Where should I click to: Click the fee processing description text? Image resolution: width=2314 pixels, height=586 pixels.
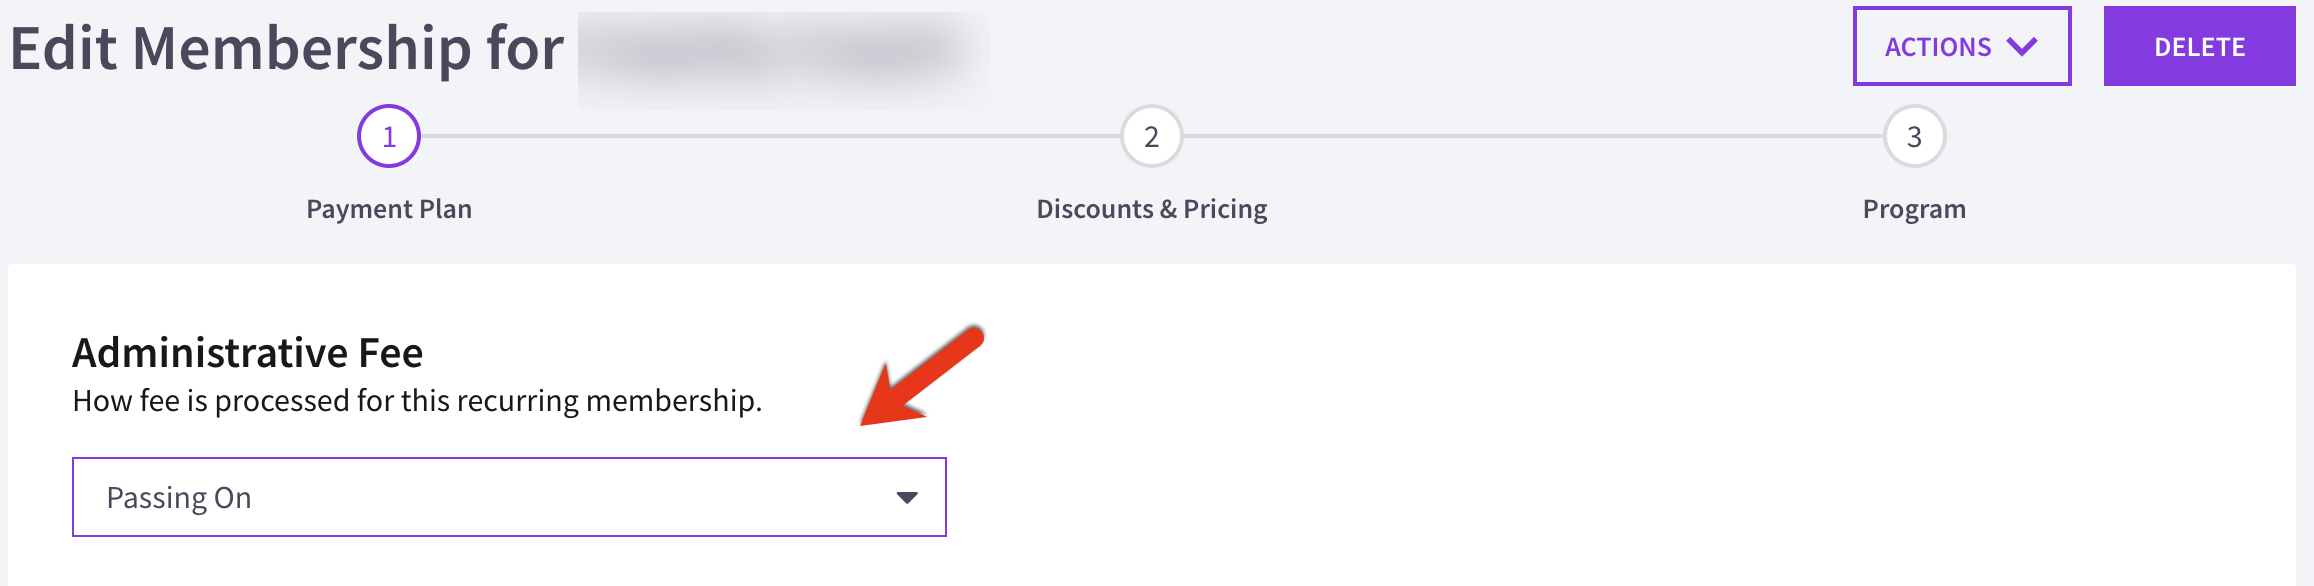[x=417, y=401]
